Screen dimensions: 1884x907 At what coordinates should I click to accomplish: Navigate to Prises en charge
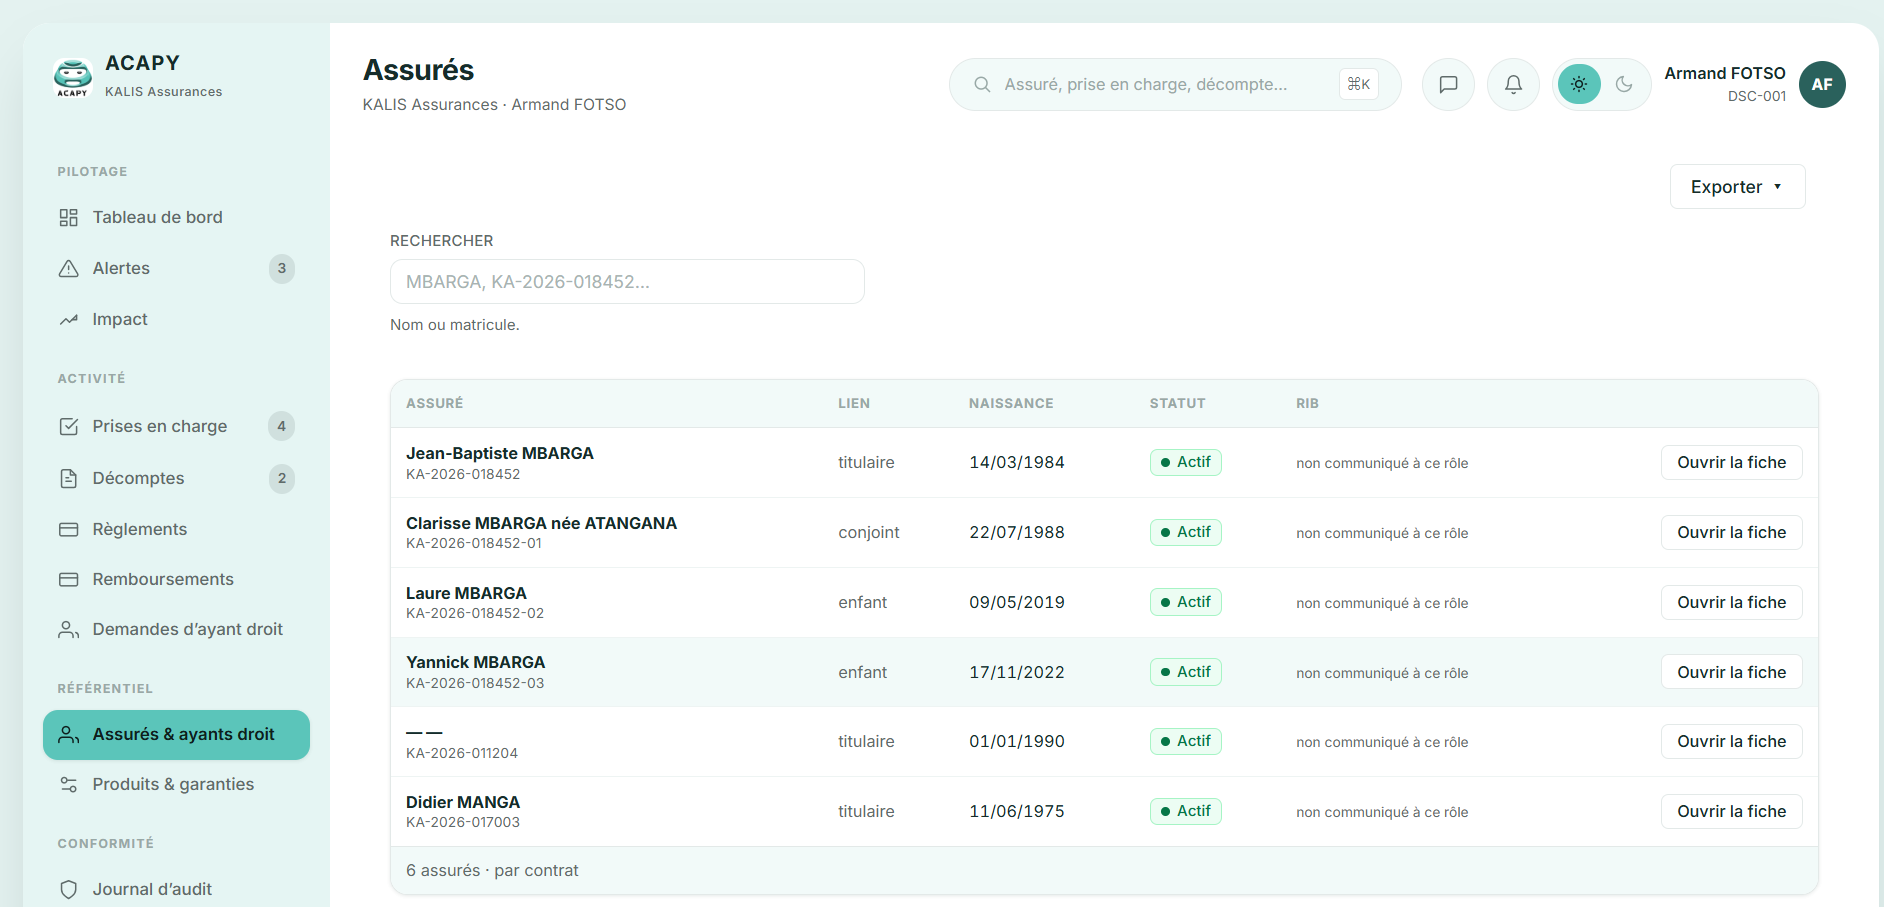click(x=176, y=427)
